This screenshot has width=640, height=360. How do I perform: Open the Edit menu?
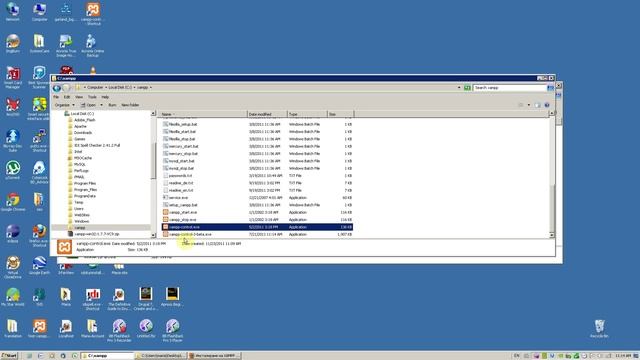[x=67, y=97]
